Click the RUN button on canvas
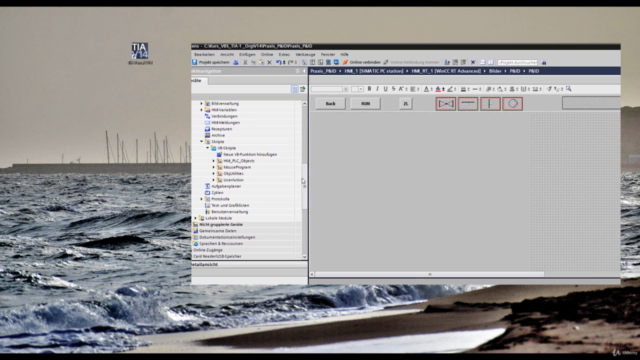640x360 pixels. point(365,104)
